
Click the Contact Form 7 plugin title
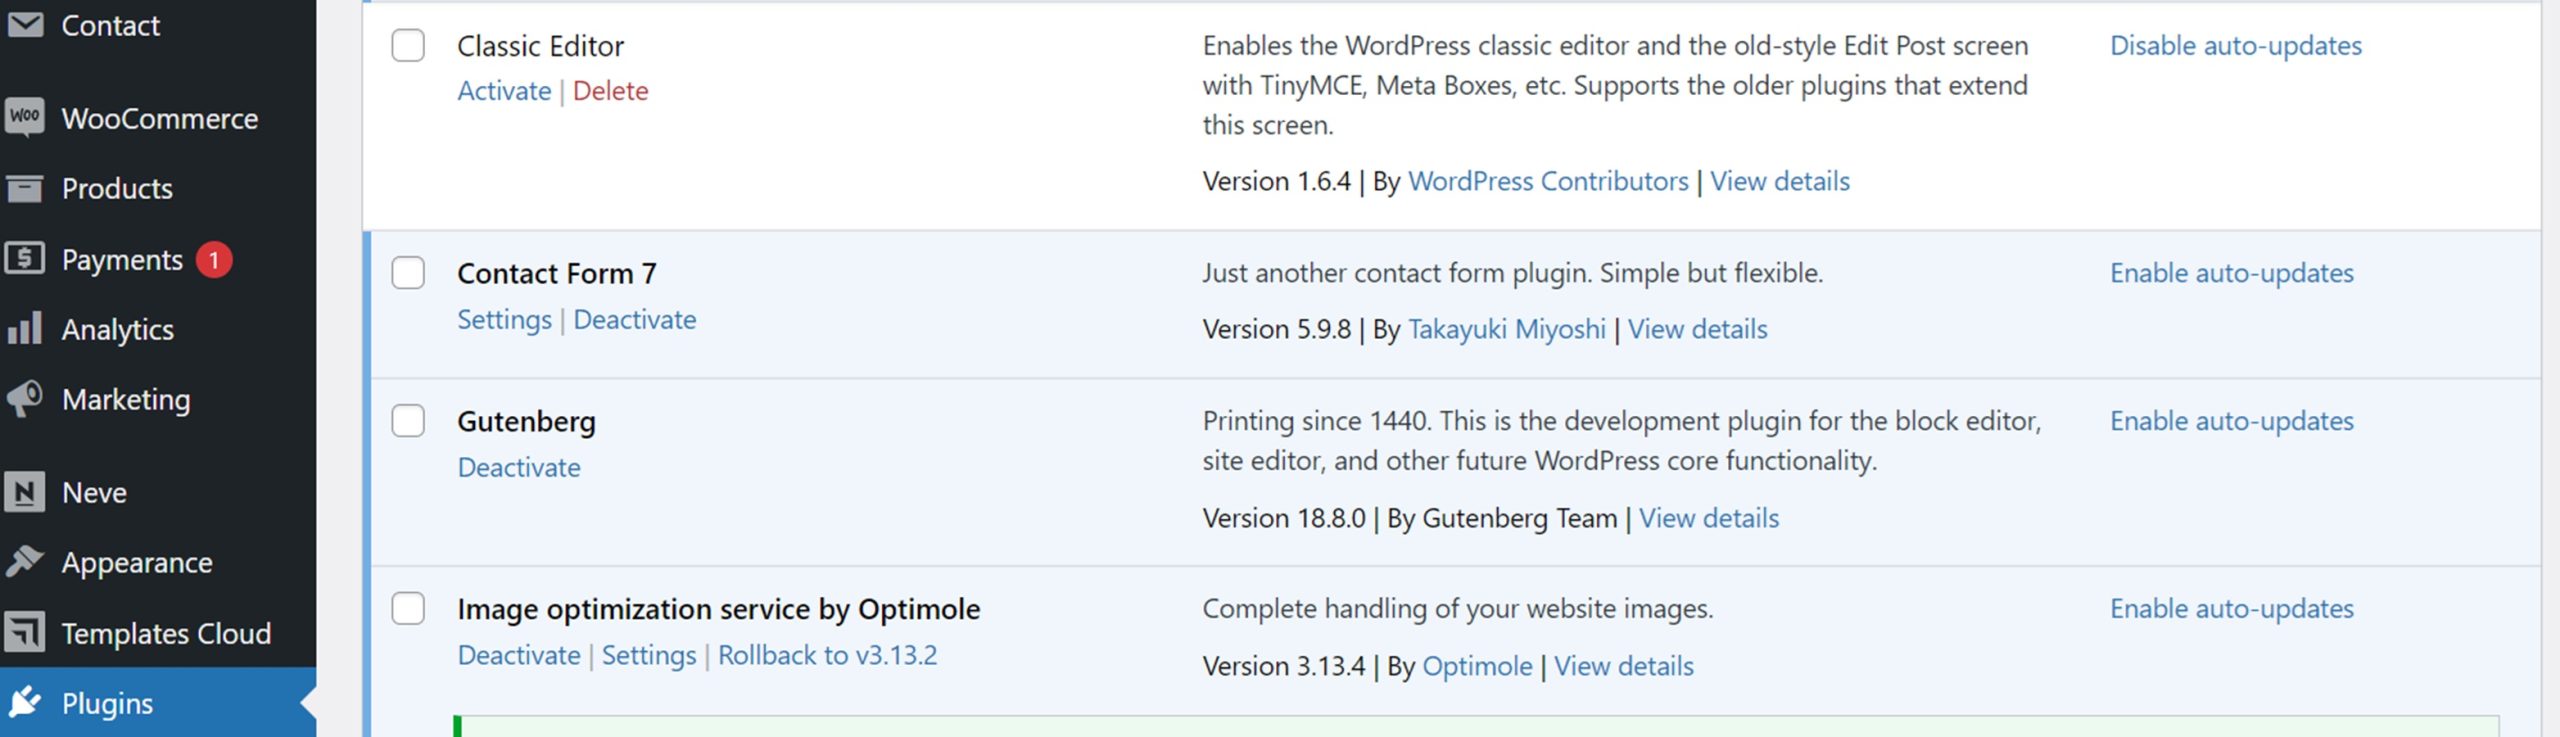click(x=556, y=274)
